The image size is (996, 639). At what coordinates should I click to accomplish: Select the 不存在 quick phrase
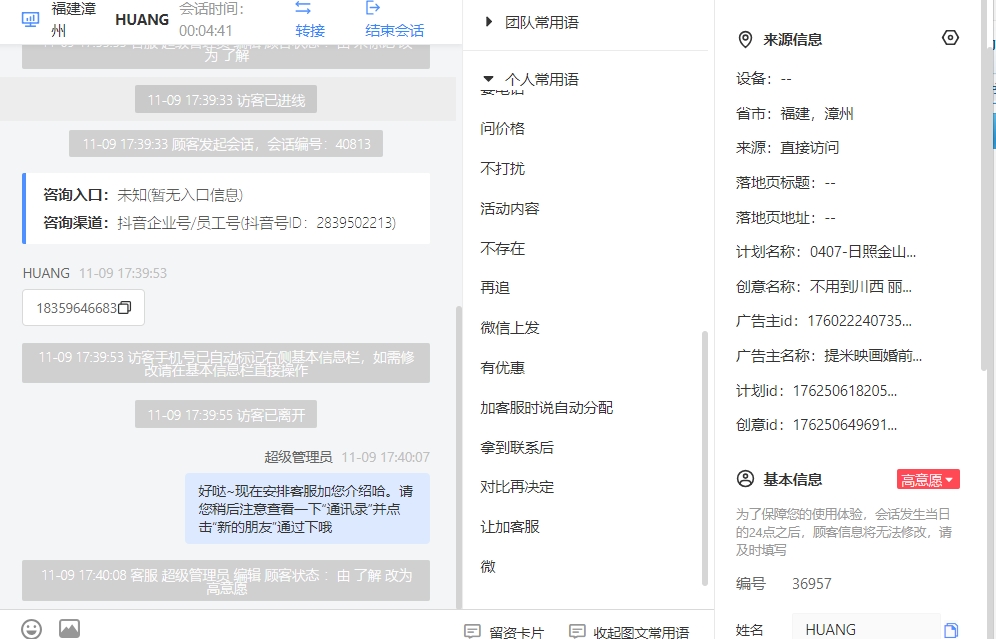click(502, 248)
